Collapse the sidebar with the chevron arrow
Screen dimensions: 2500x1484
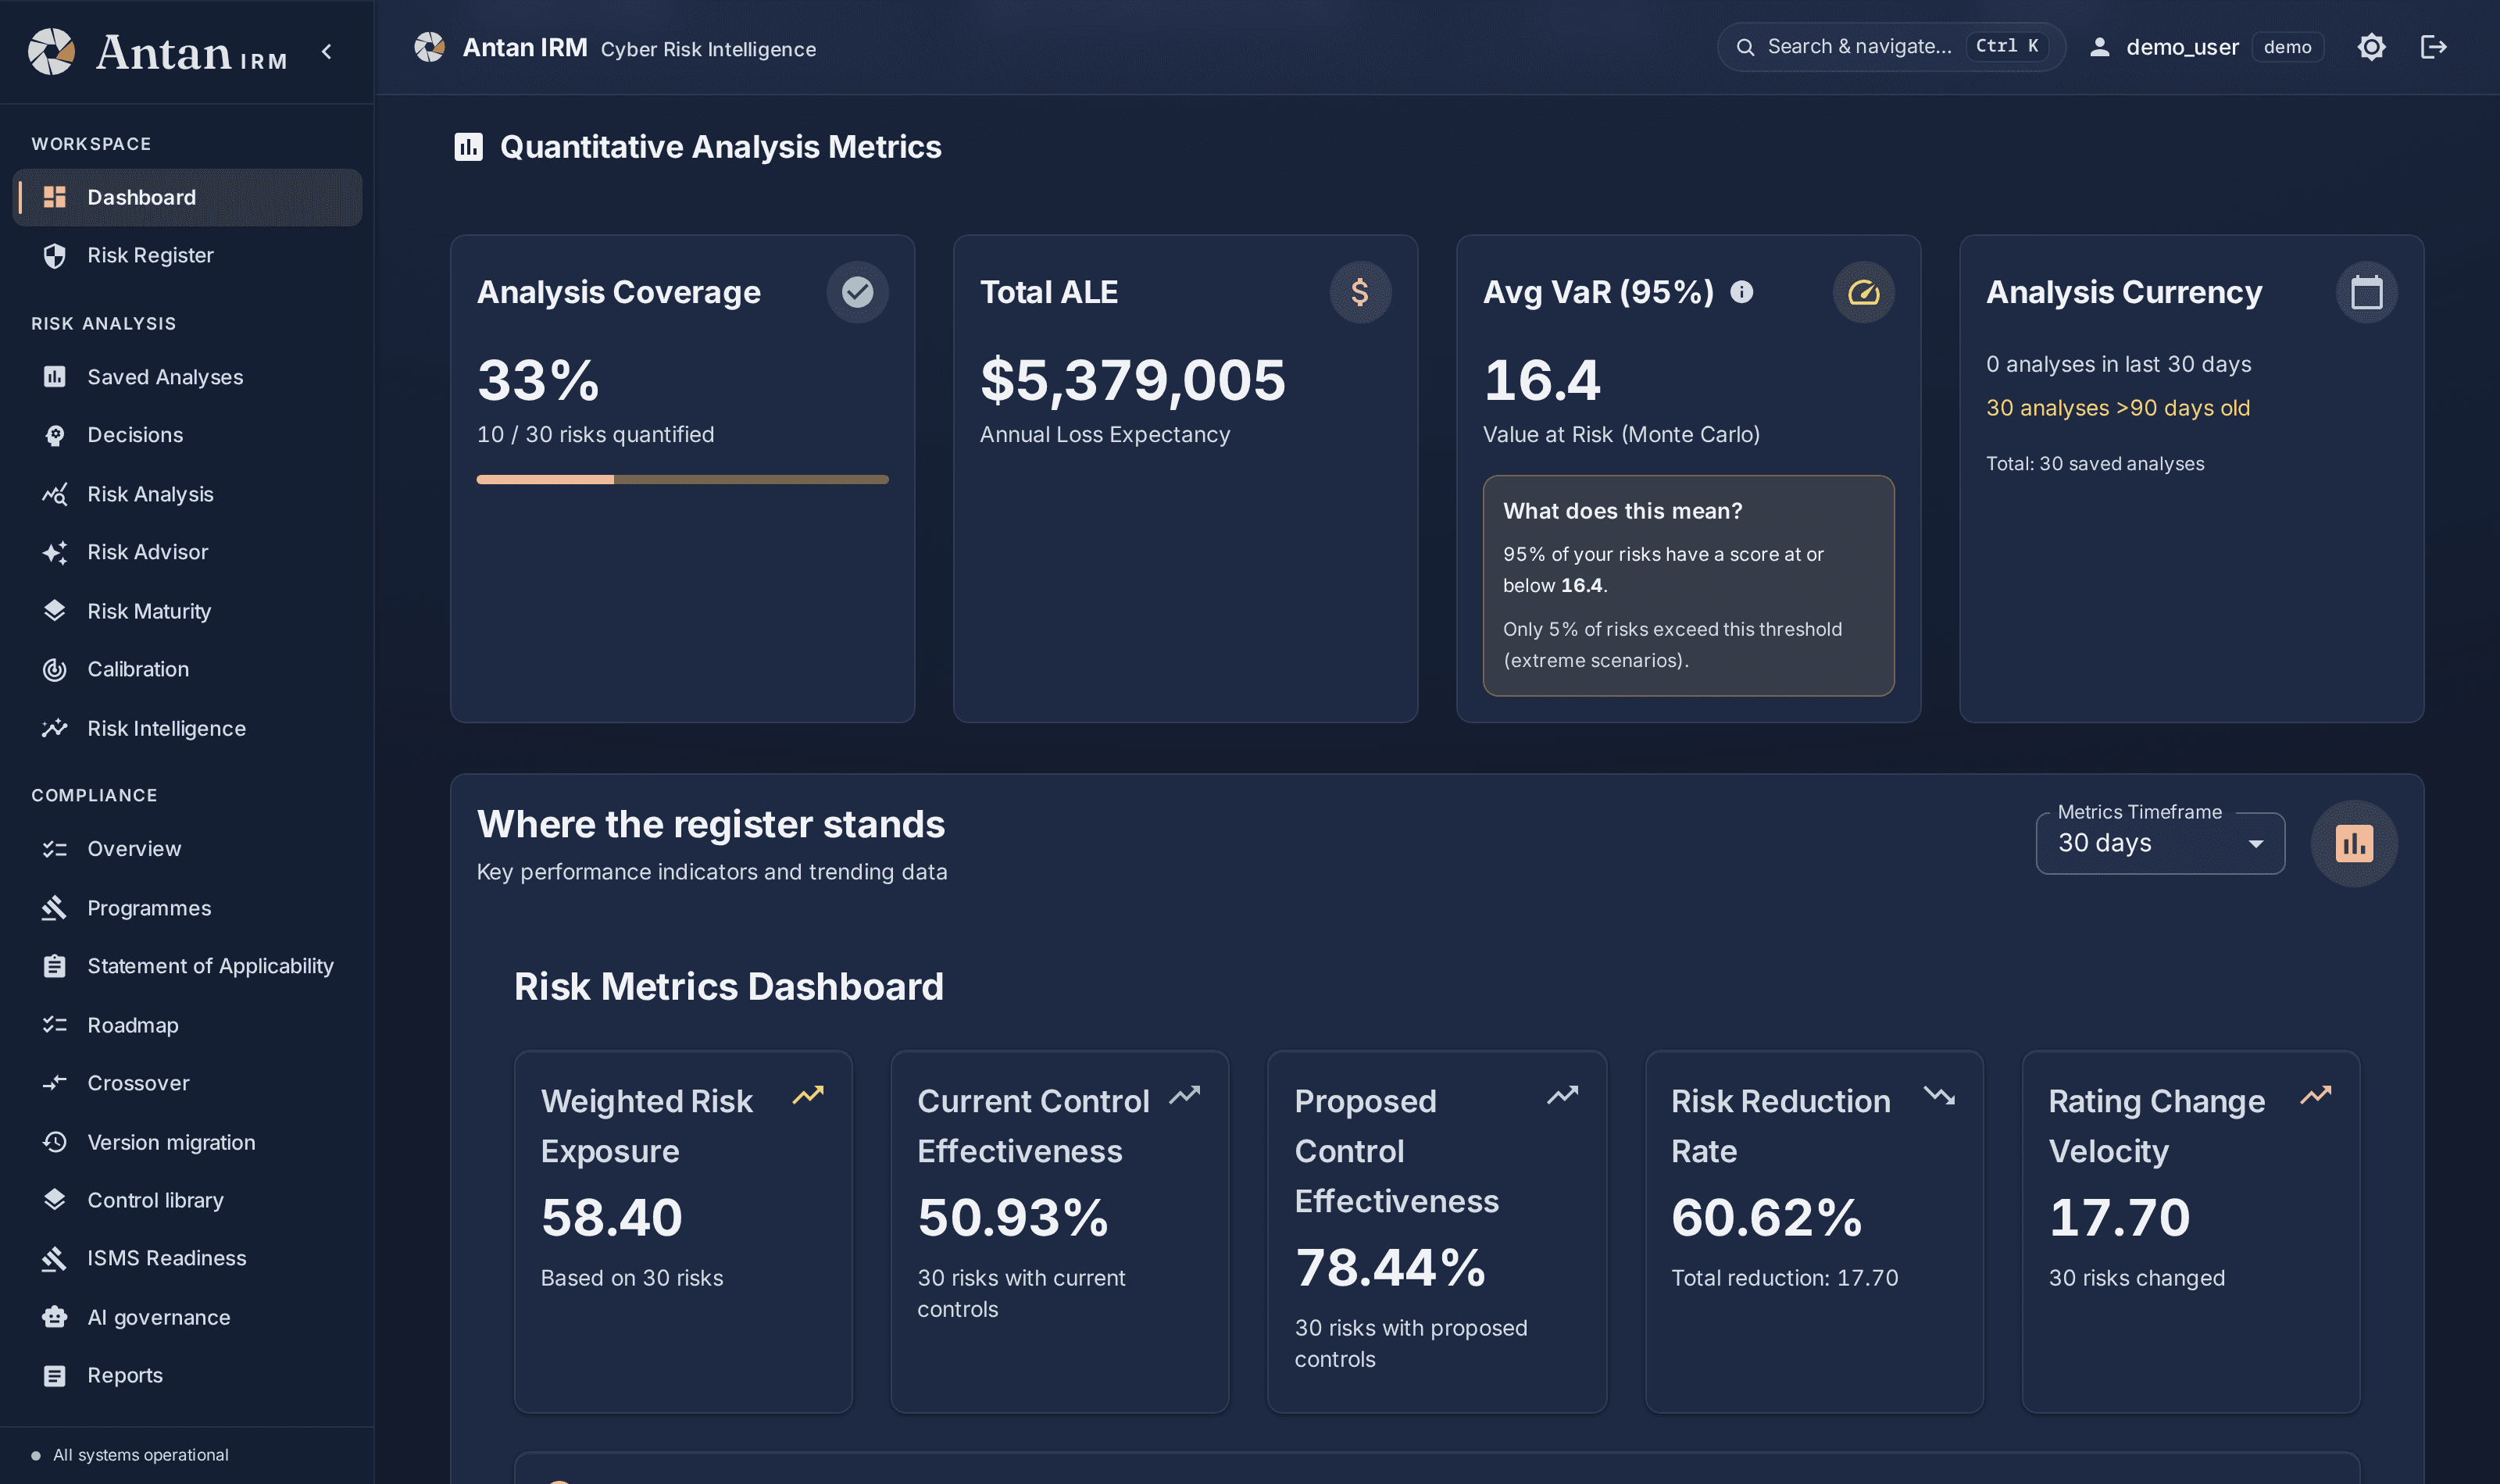326,51
